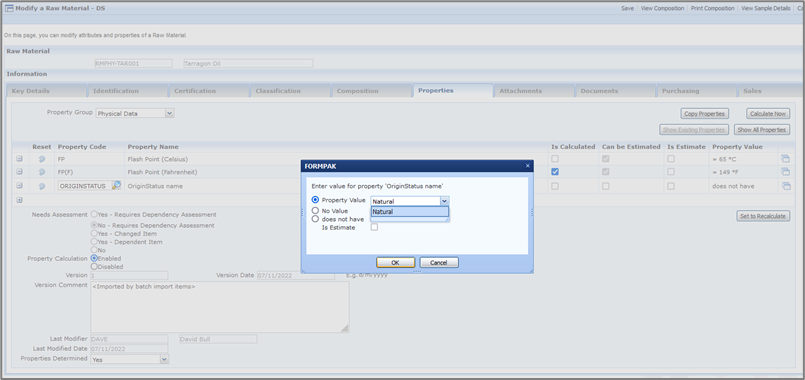Viewport: 805px width, 380px height.
Task: Click the Version Comment text area
Action: pos(220,307)
